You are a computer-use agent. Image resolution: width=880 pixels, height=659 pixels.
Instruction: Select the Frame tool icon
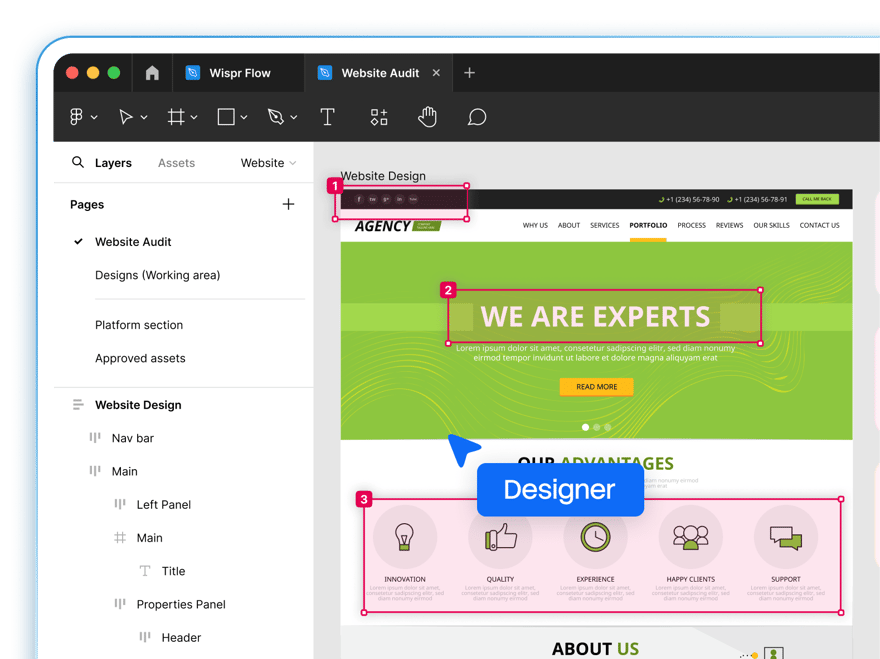pos(176,117)
